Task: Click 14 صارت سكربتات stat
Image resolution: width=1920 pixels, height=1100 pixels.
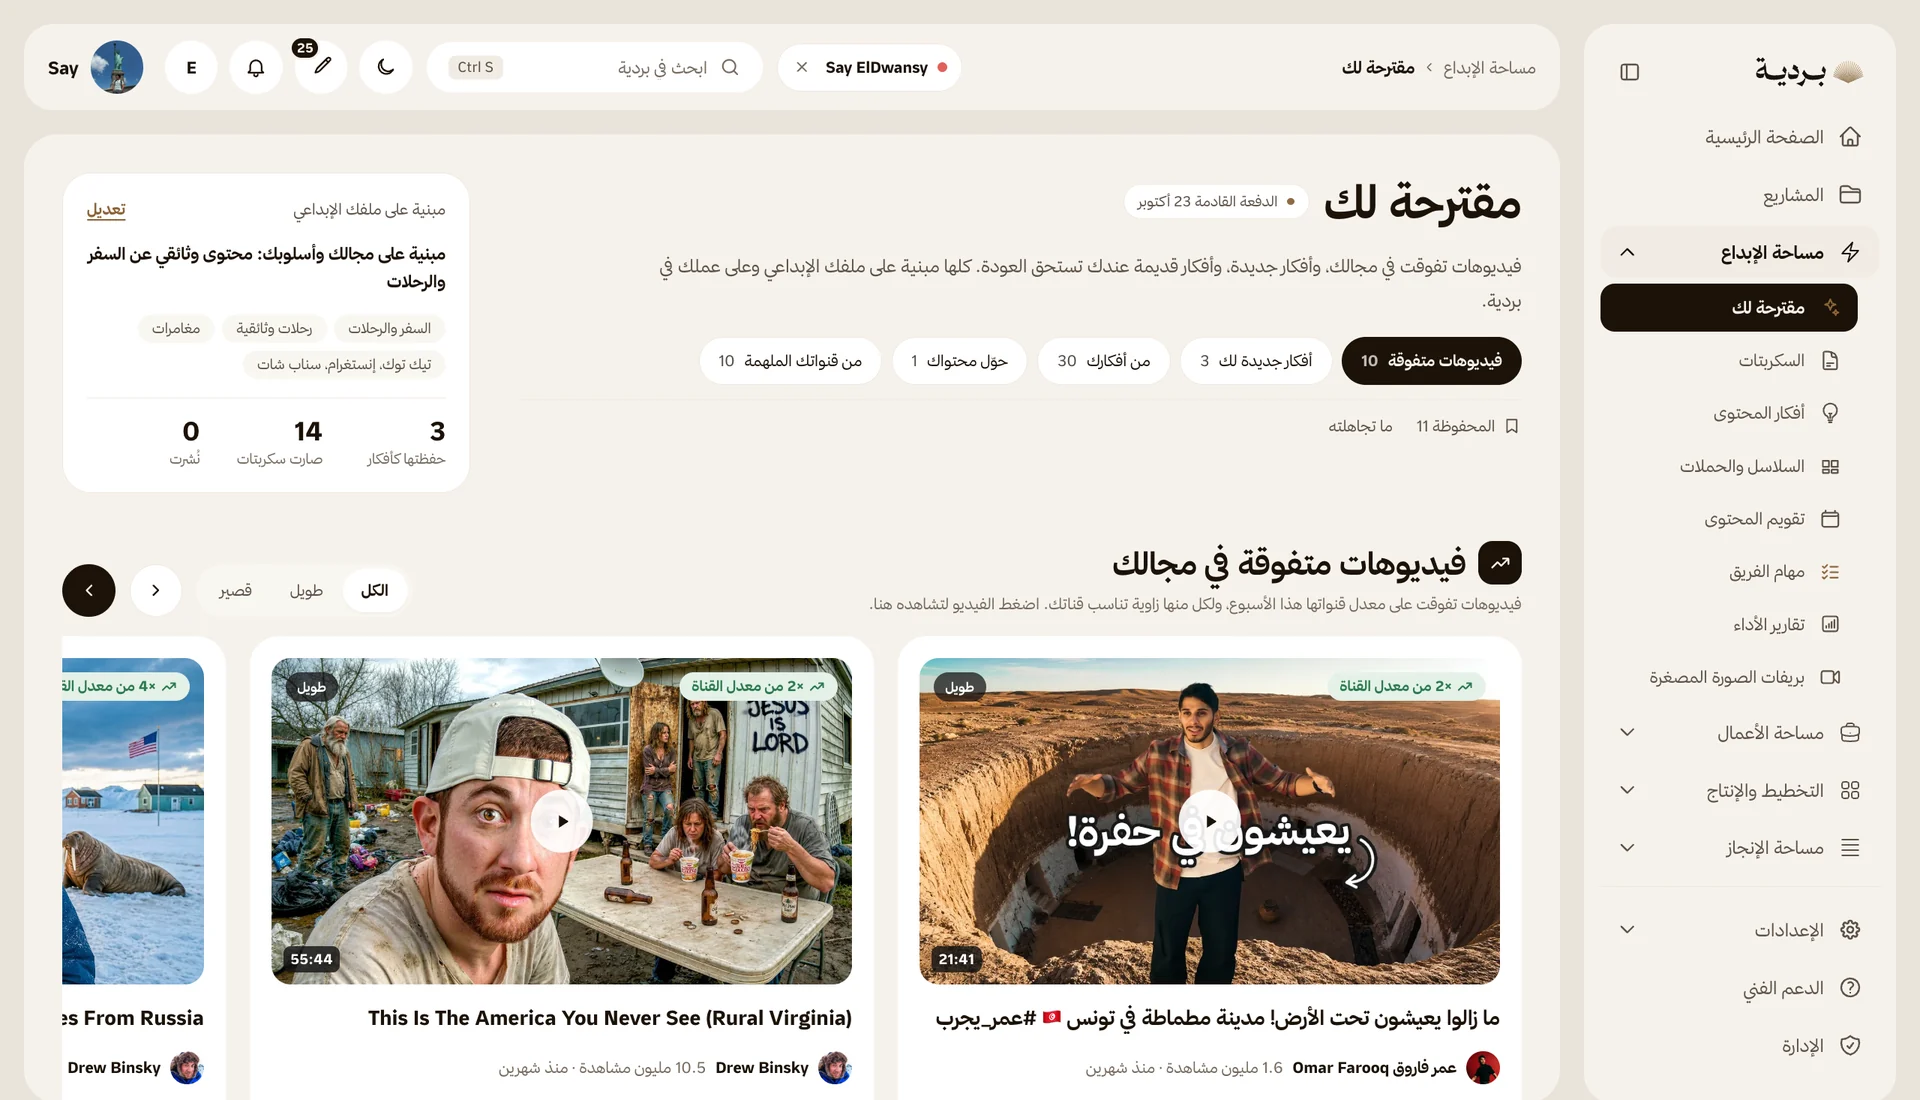Action: [x=279, y=442]
